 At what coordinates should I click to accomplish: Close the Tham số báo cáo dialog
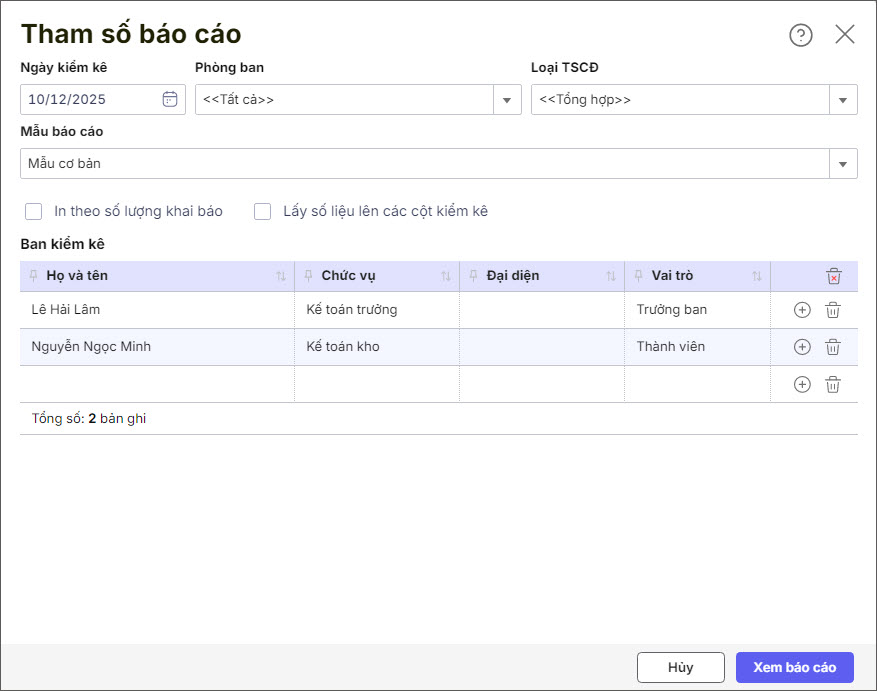coord(845,35)
